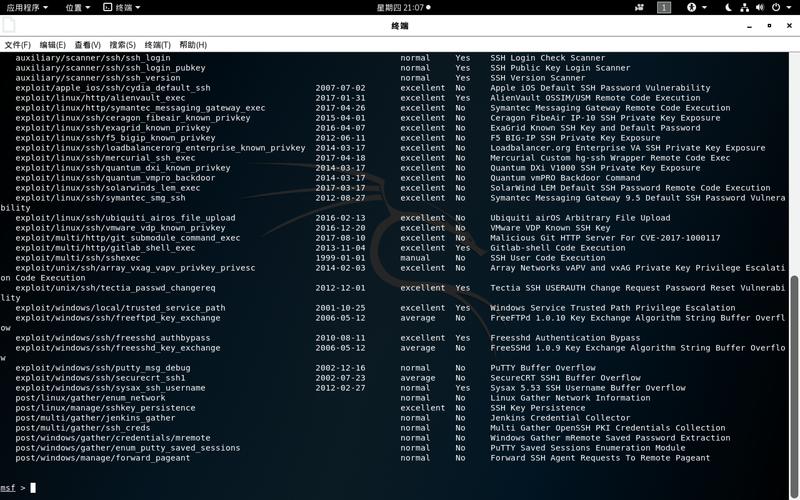The width and height of the screenshot is (800, 500).
Task: Click exploit/unix/ssh/tectia_passwd_changereq path
Action: (x=115, y=288)
